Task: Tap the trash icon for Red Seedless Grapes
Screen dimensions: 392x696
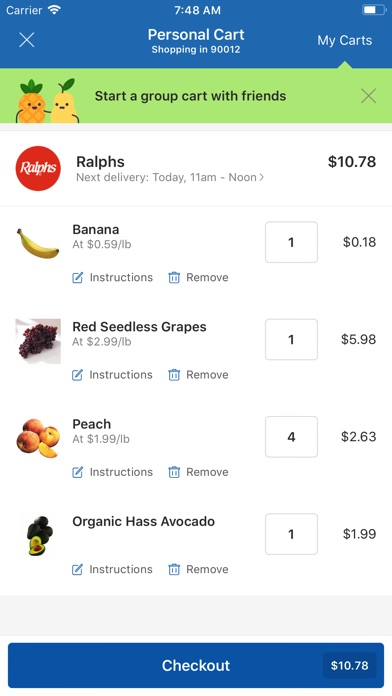Action: tap(174, 375)
